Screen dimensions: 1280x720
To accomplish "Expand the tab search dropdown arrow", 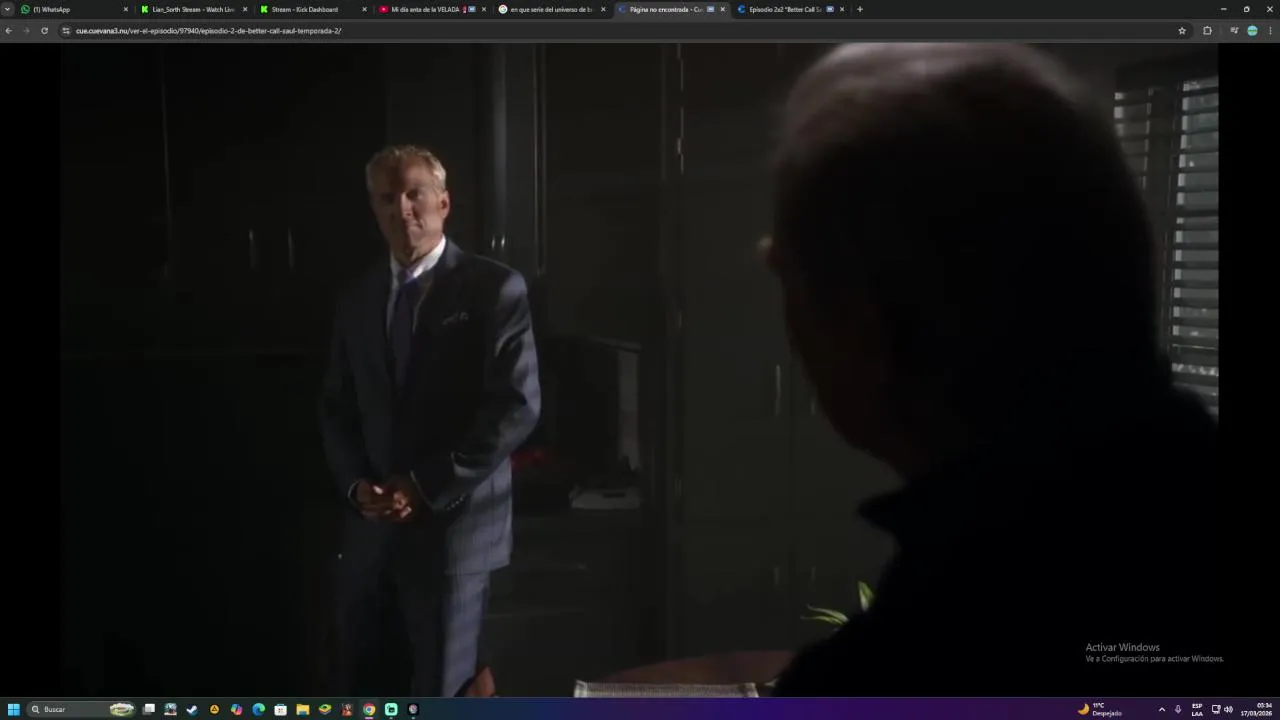I will [x=8, y=9].
